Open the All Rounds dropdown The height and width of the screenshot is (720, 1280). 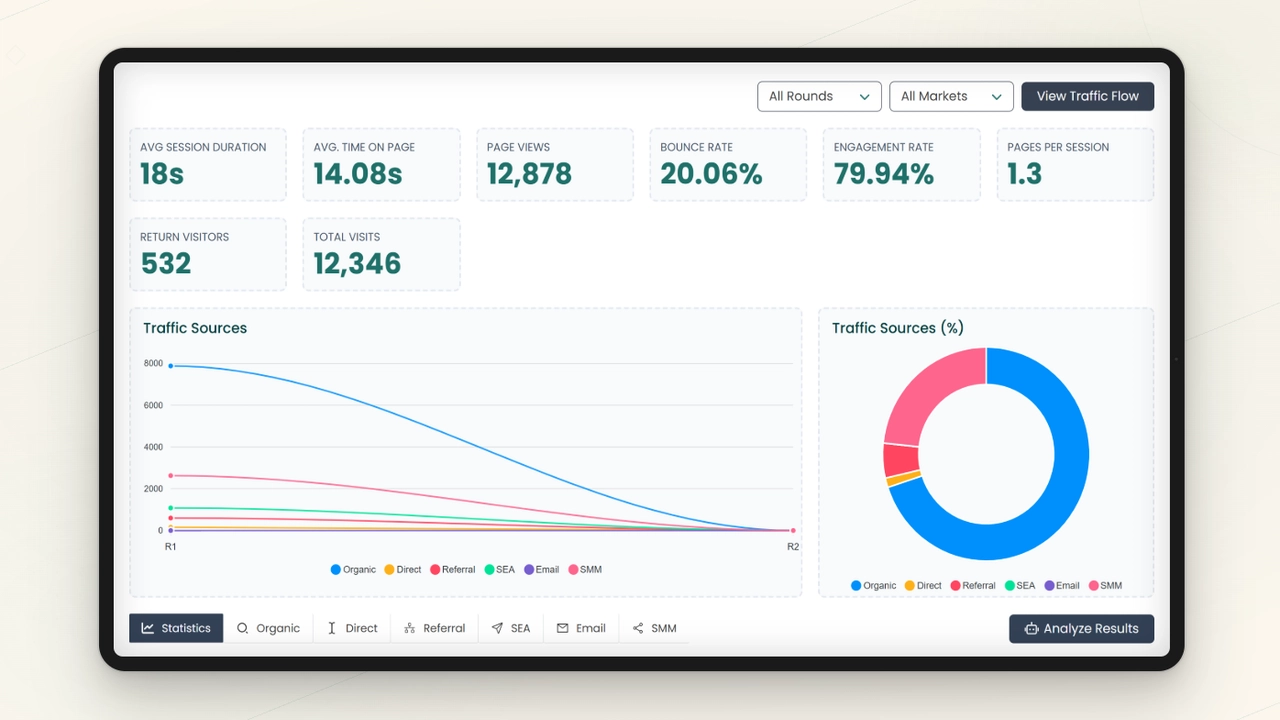pyautogui.click(x=819, y=96)
